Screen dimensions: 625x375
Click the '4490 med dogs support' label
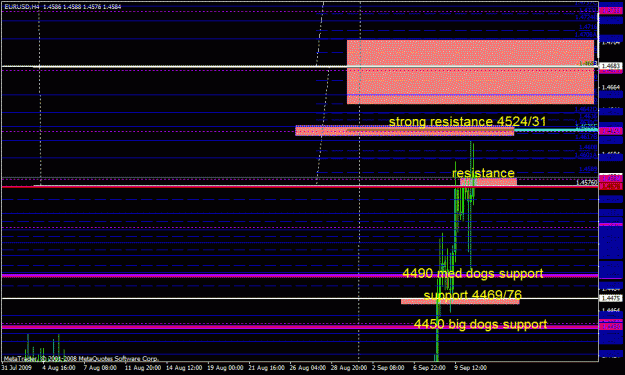click(x=473, y=273)
